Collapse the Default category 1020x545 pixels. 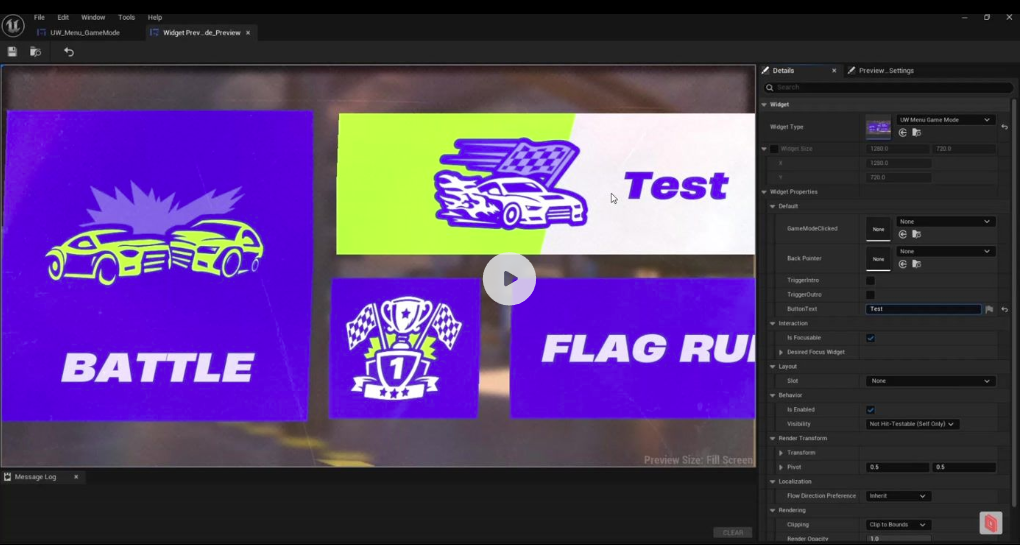point(773,206)
